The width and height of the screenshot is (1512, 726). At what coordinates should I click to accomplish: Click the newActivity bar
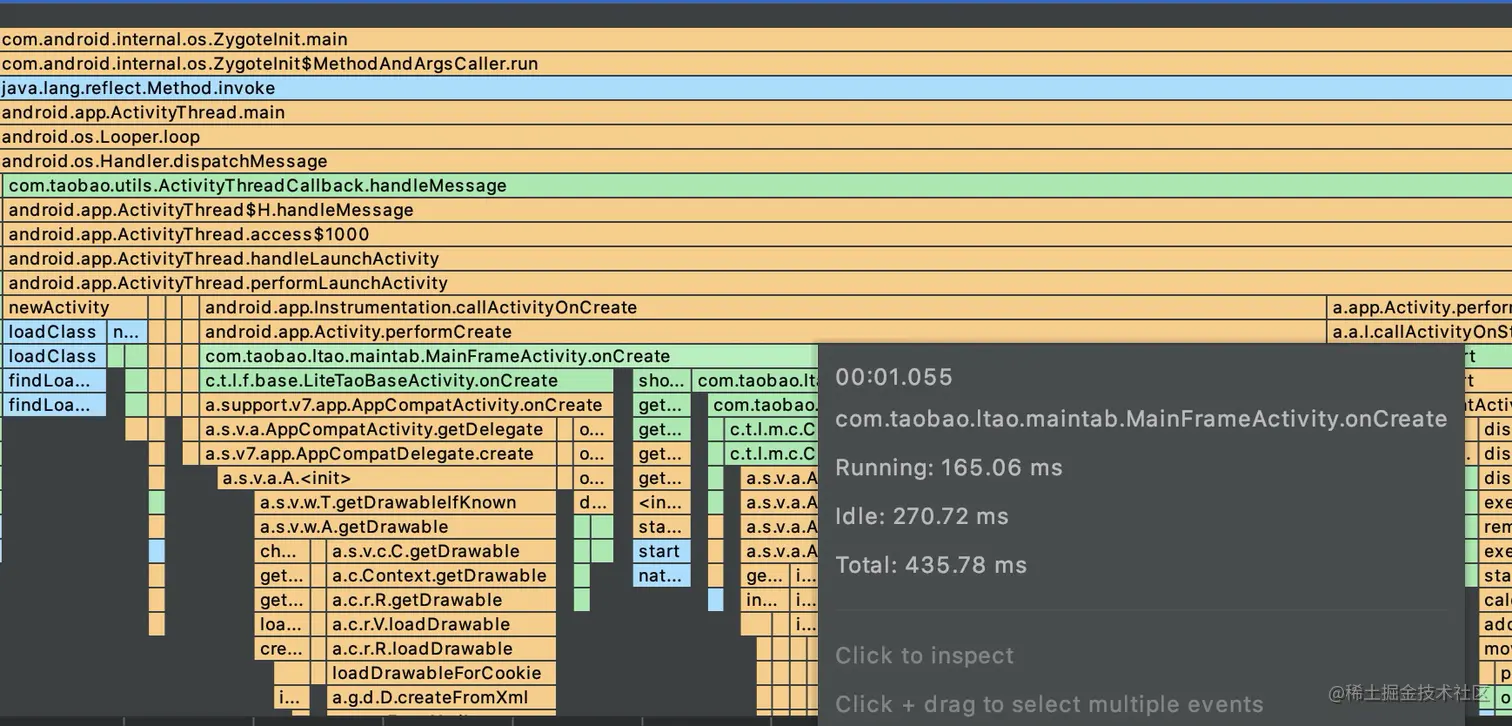pos(76,307)
